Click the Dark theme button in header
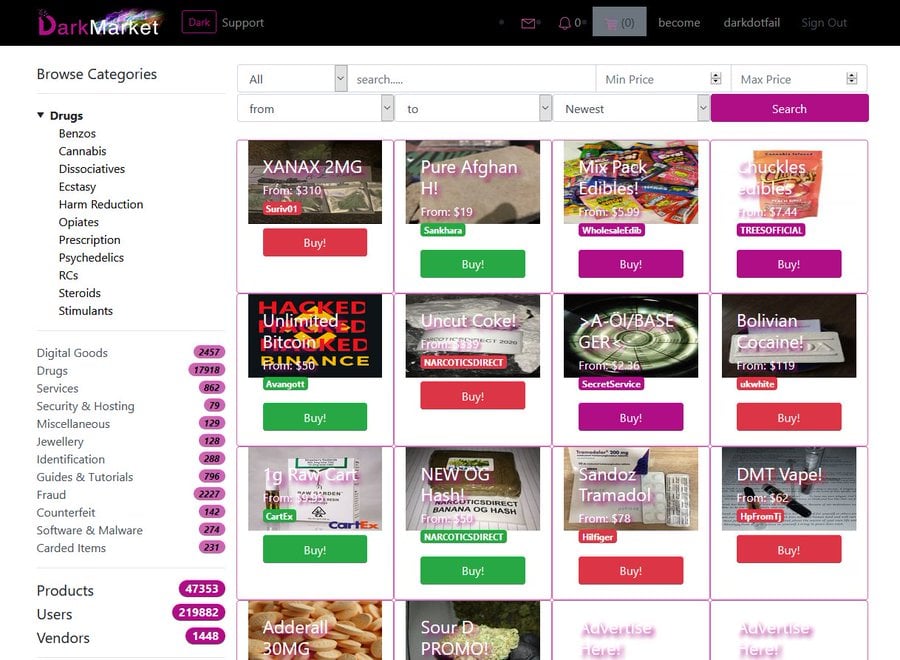Image resolution: width=900 pixels, height=660 pixels. [198, 21]
